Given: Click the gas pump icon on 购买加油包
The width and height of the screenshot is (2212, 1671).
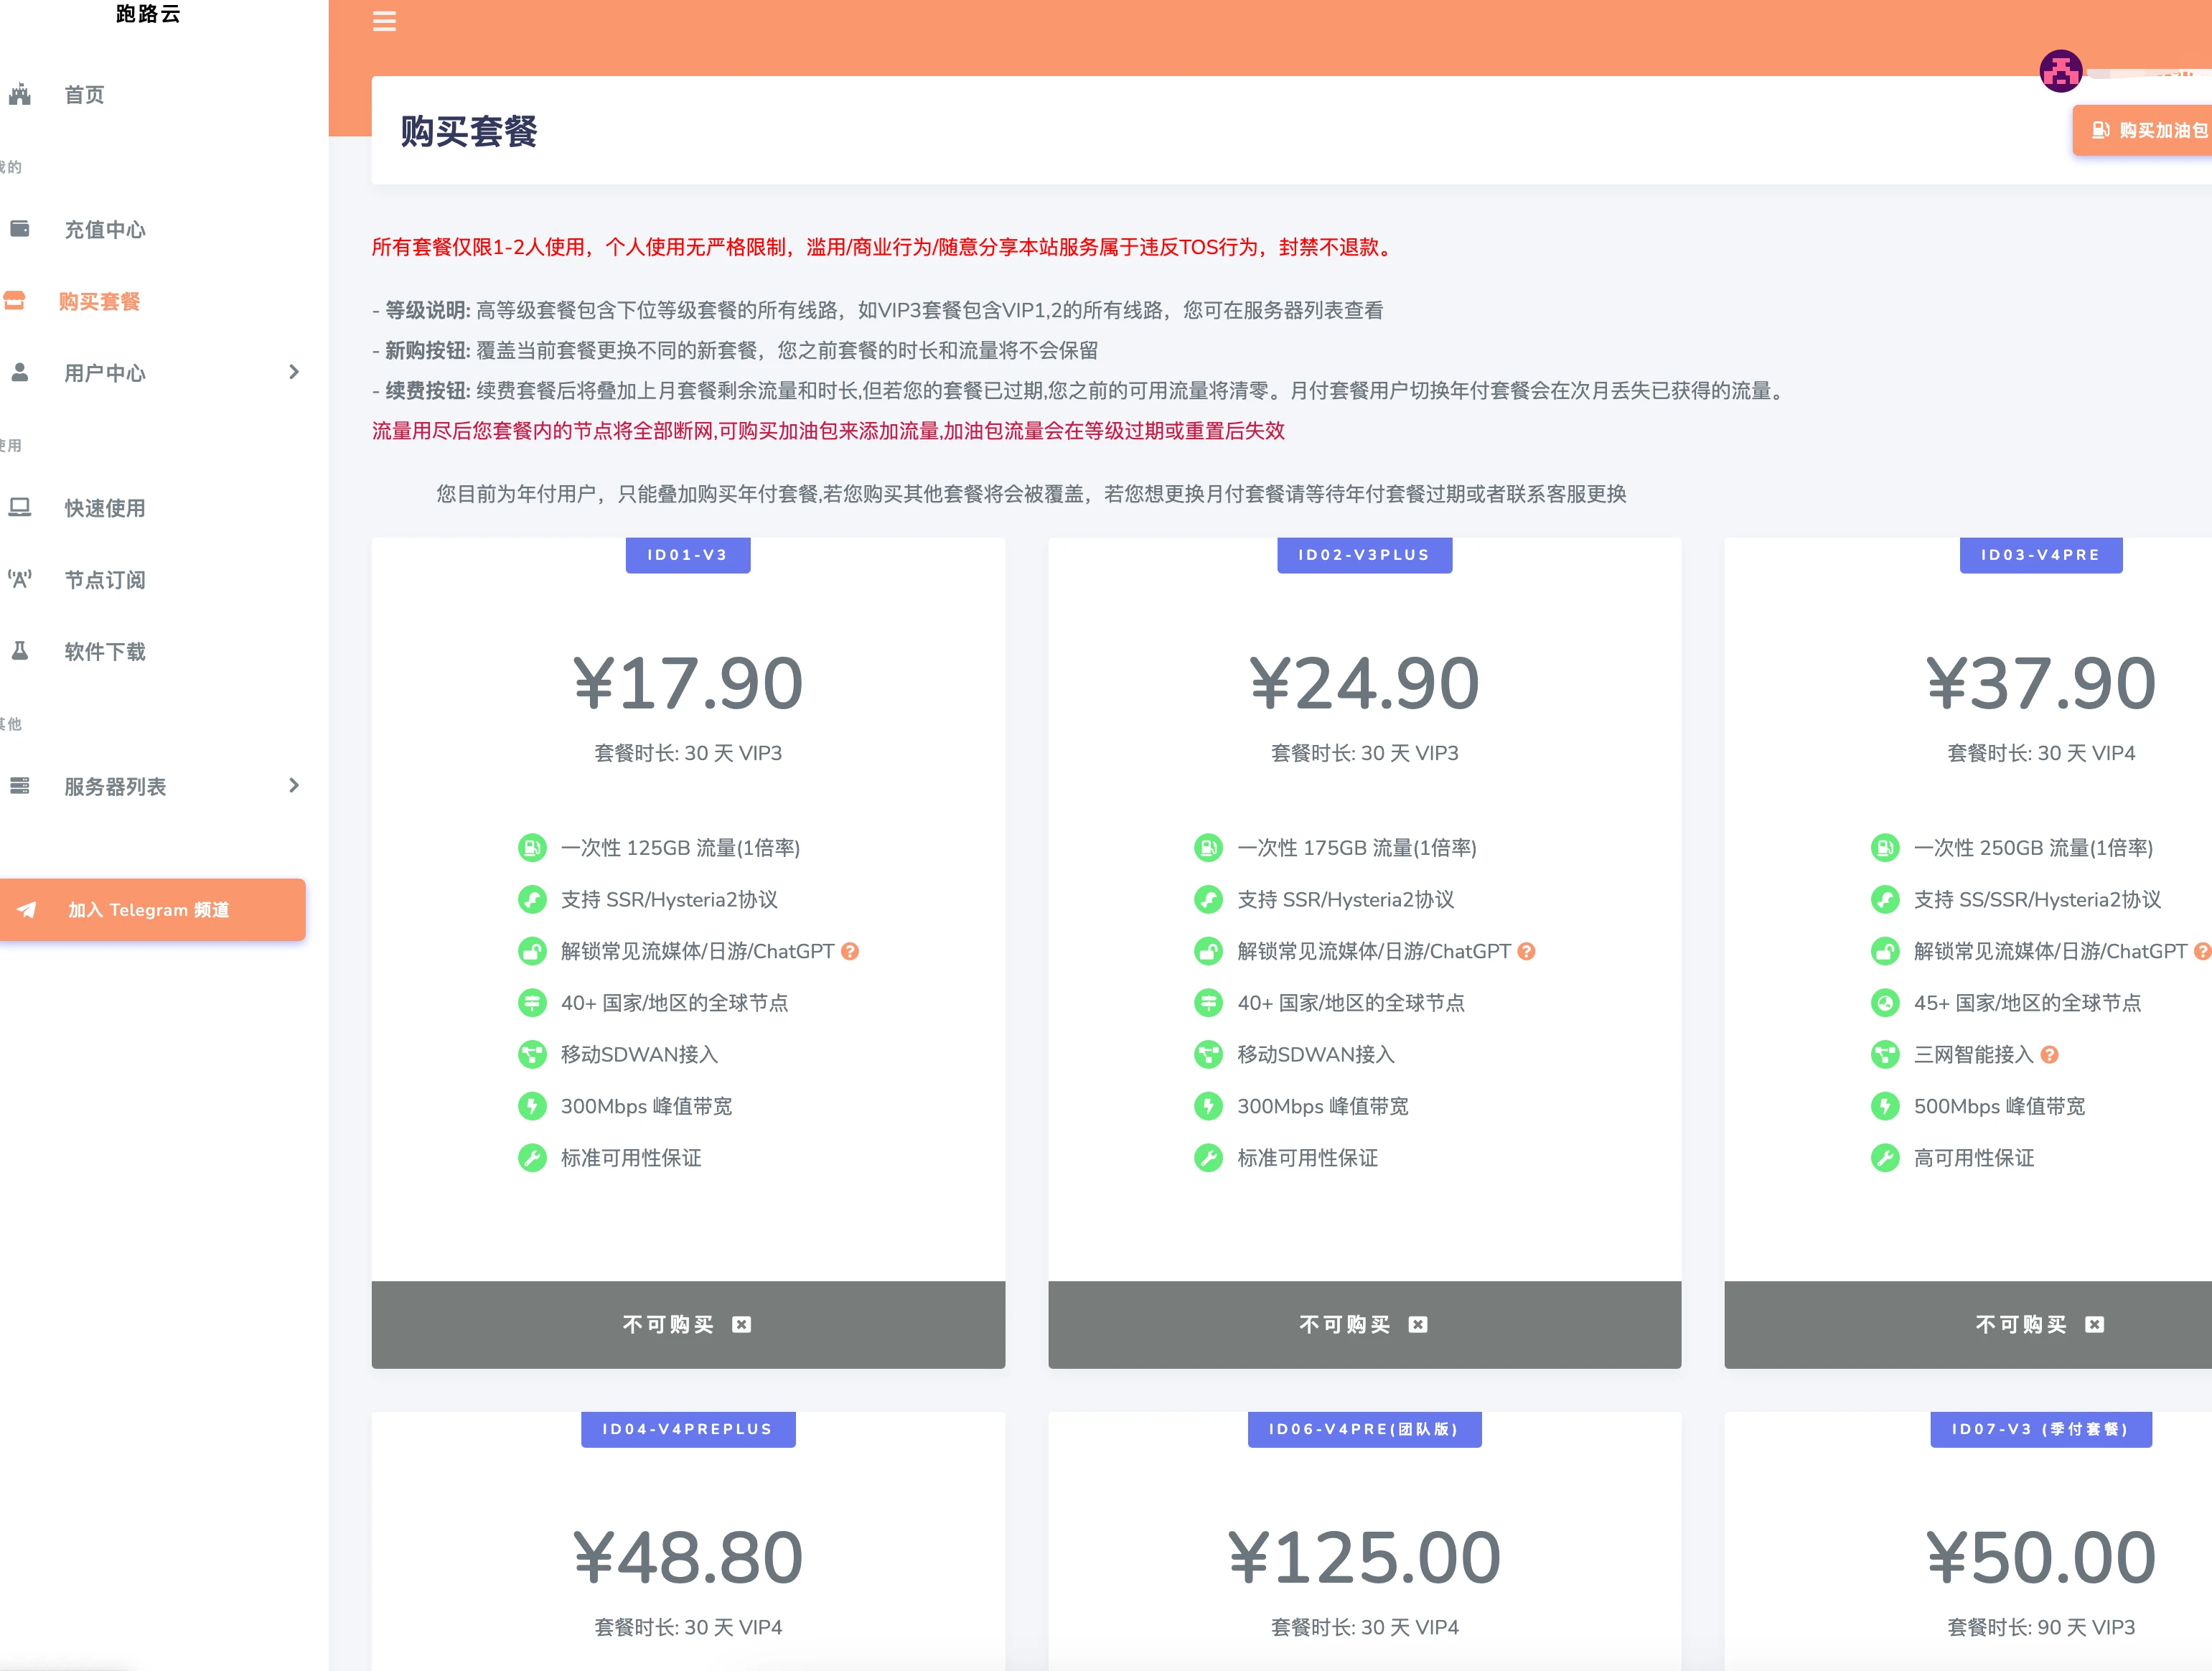Looking at the screenshot, I should (2101, 130).
